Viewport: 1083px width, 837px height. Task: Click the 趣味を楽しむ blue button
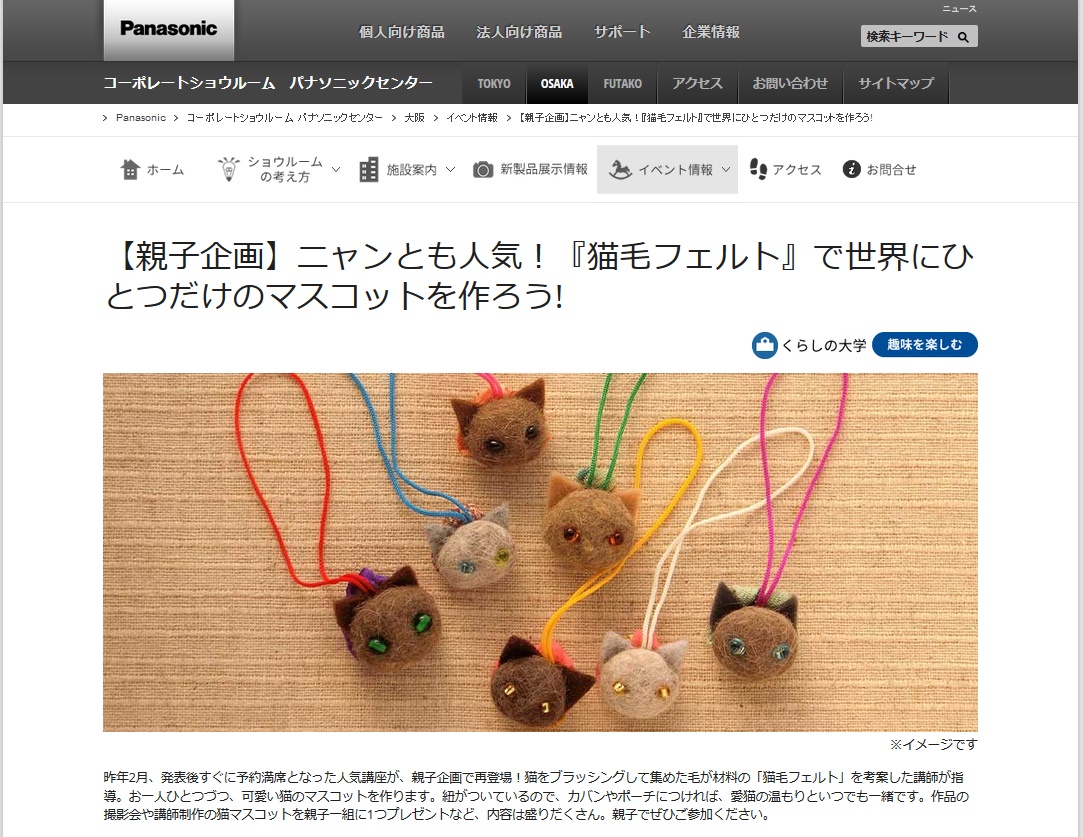pos(924,345)
